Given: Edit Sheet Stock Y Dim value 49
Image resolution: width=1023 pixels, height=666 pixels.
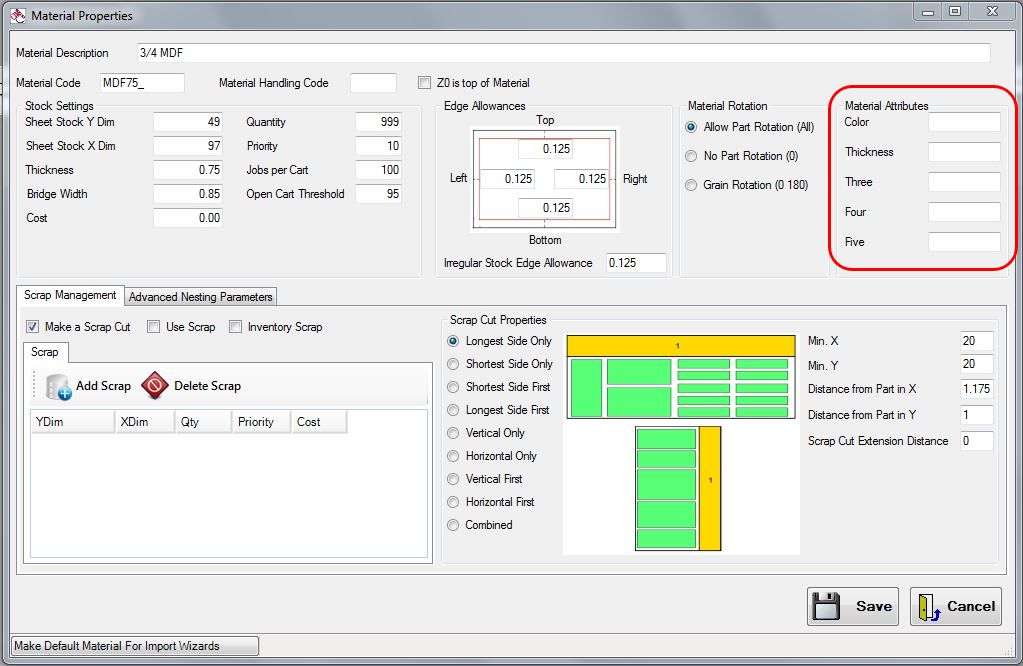Looking at the screenshot, I should point(188,122).
